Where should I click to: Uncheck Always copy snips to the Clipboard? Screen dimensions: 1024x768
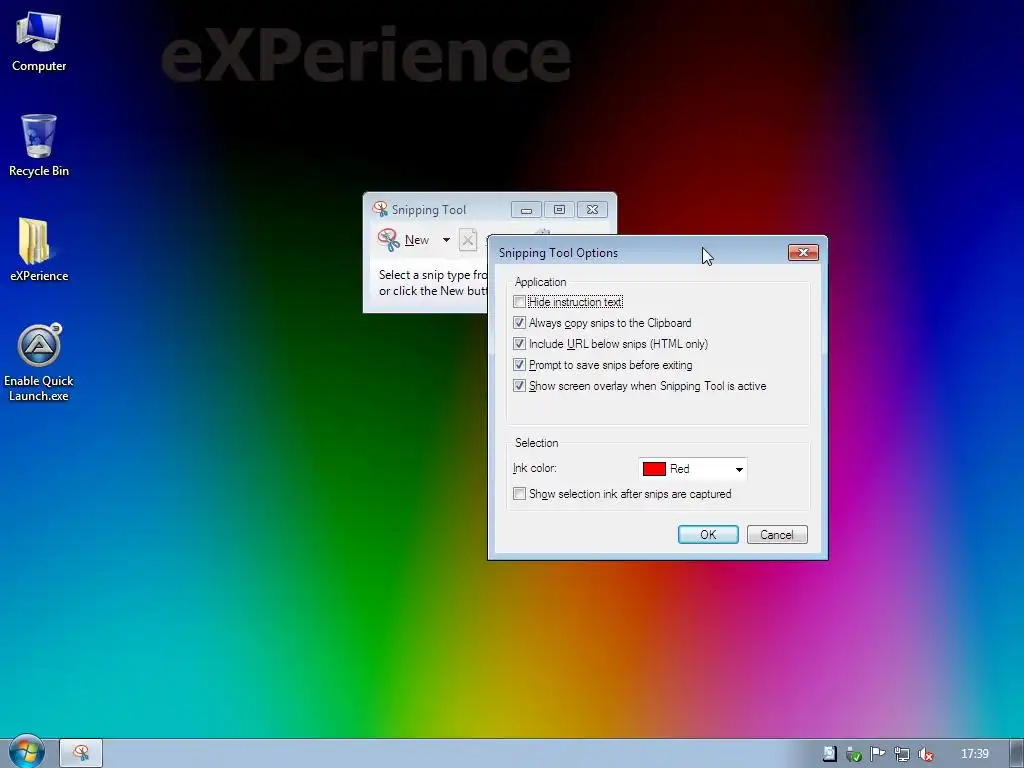[x=519, y=323]
